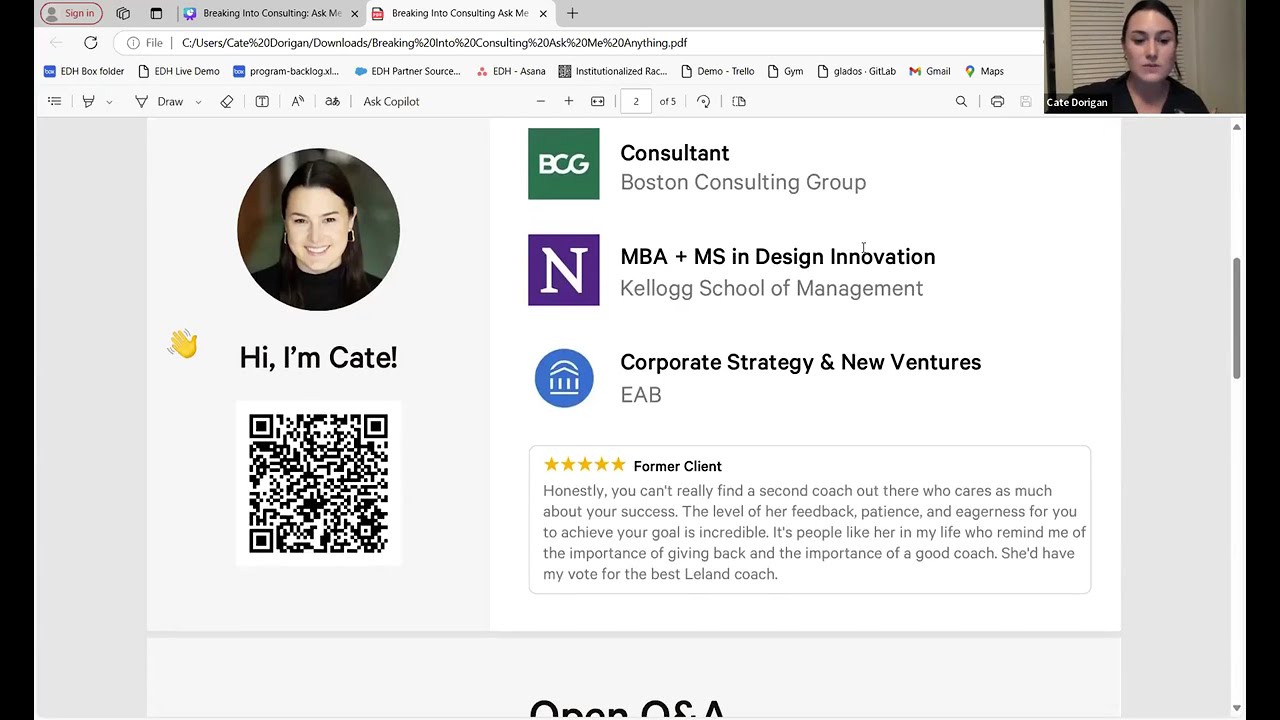Click the Sign in profile button
1280x720 pixels.
[x=71, y=13]
